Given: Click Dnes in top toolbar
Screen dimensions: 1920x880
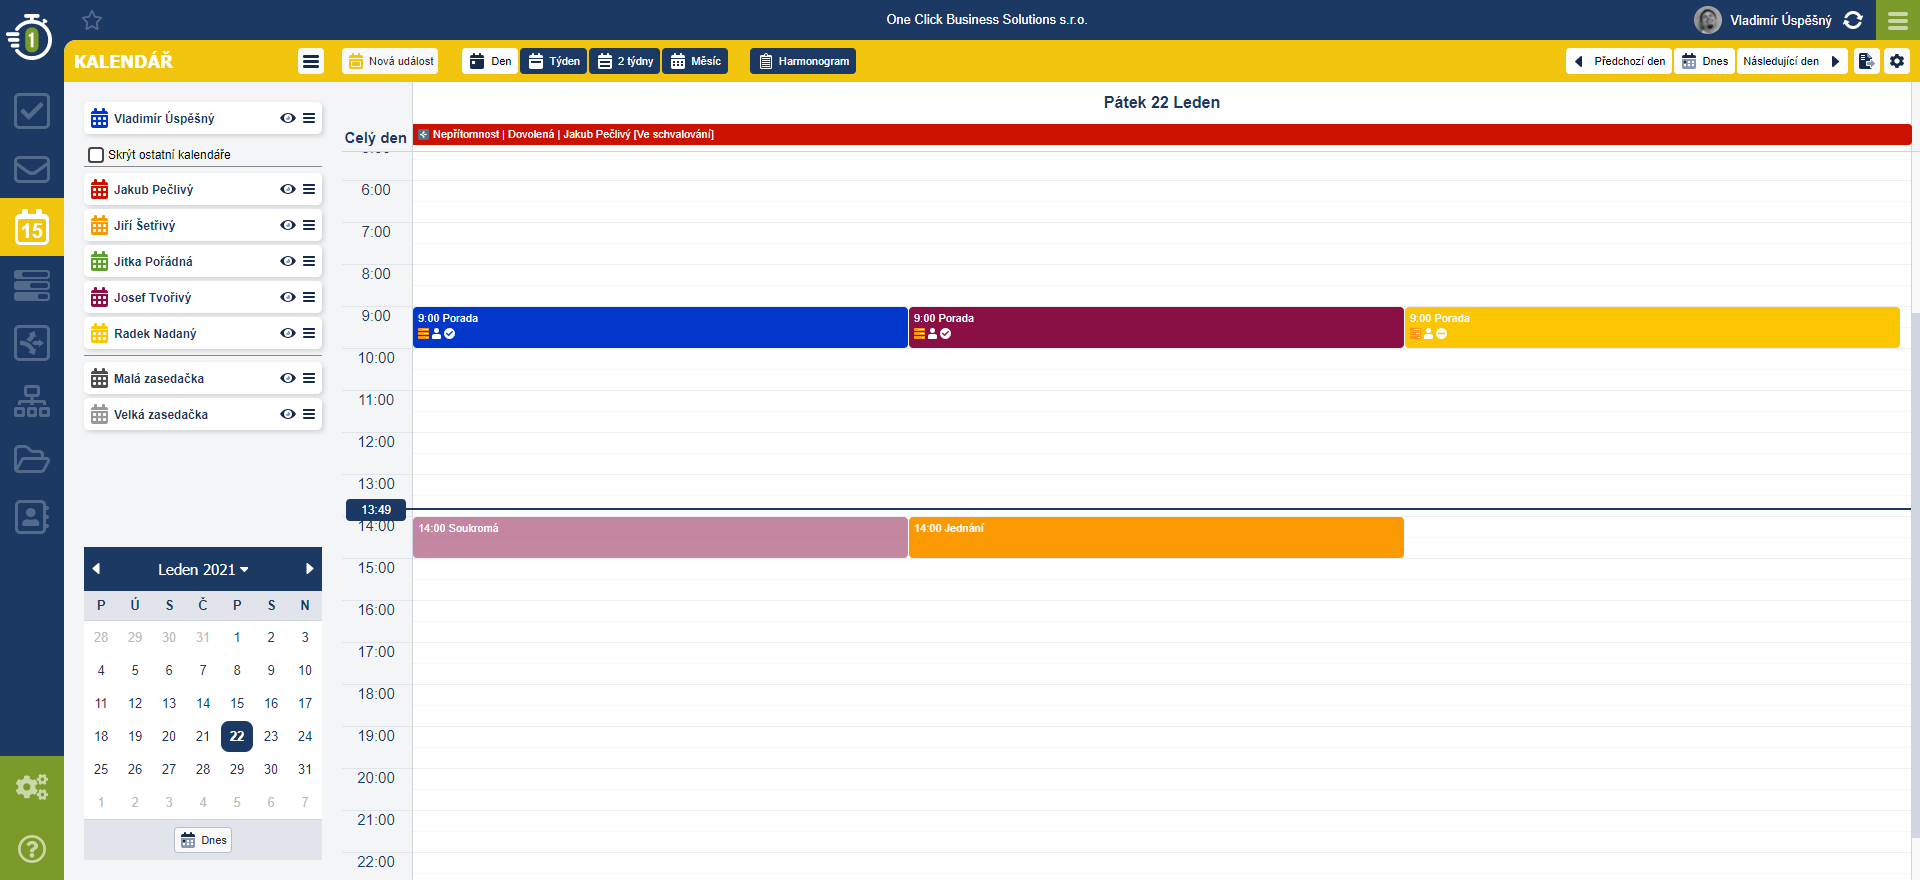Looking at the screenshot, I should 1705,61.
